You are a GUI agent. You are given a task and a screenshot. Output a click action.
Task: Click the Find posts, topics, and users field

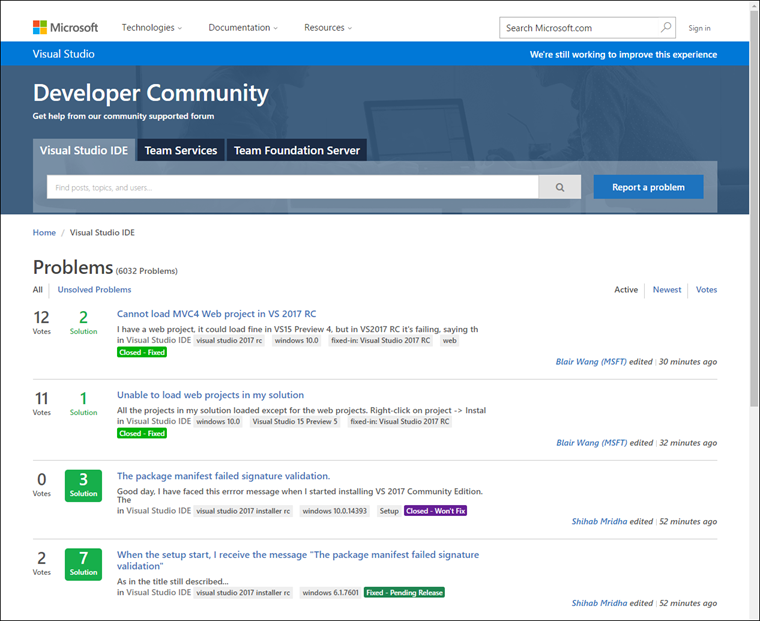(292, 187)
